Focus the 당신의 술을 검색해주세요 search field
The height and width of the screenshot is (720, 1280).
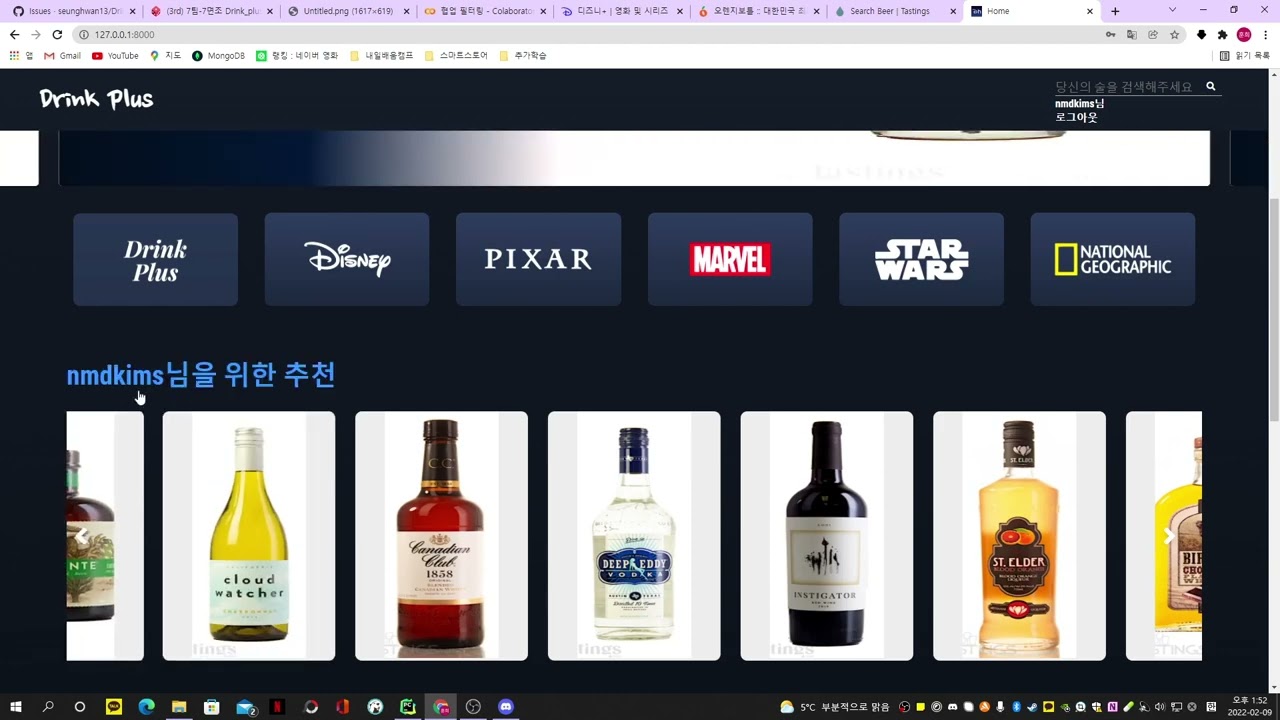coord(1127,87)
